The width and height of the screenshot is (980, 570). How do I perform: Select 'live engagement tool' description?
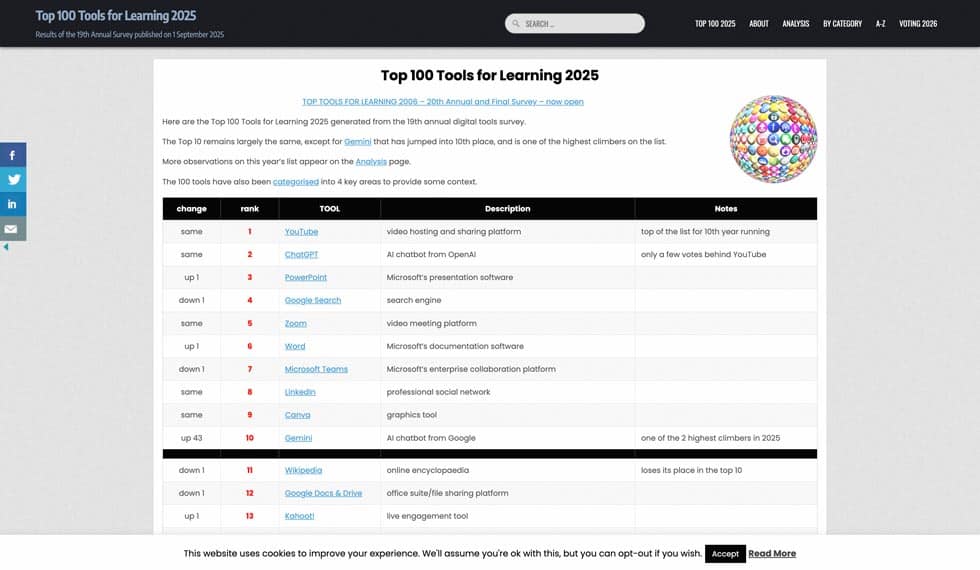pyautogui.click(x=427, y=516)
